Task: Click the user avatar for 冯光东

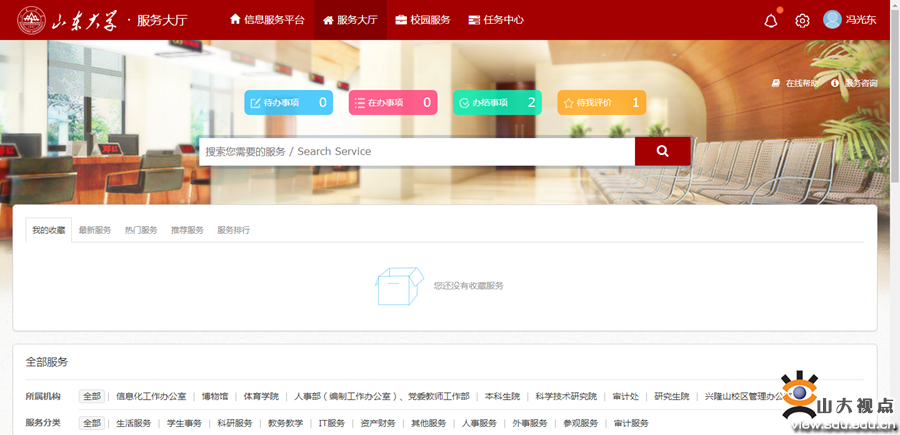Action: point(832,20)
